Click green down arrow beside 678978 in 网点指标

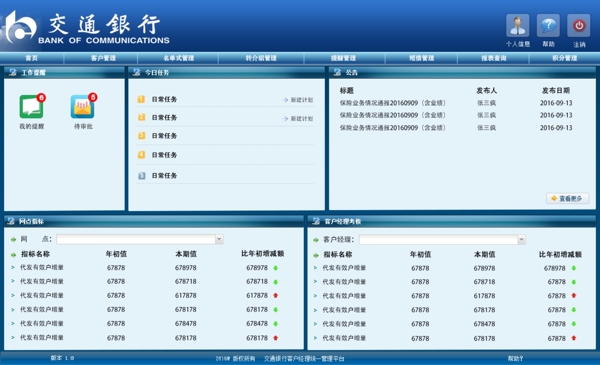point(276,268)
